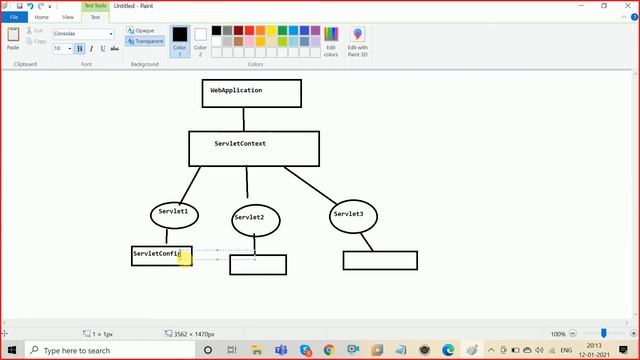Click the Paste clipboard icon
This screenshot has height=360, width=640.
(x=13, y=35)
